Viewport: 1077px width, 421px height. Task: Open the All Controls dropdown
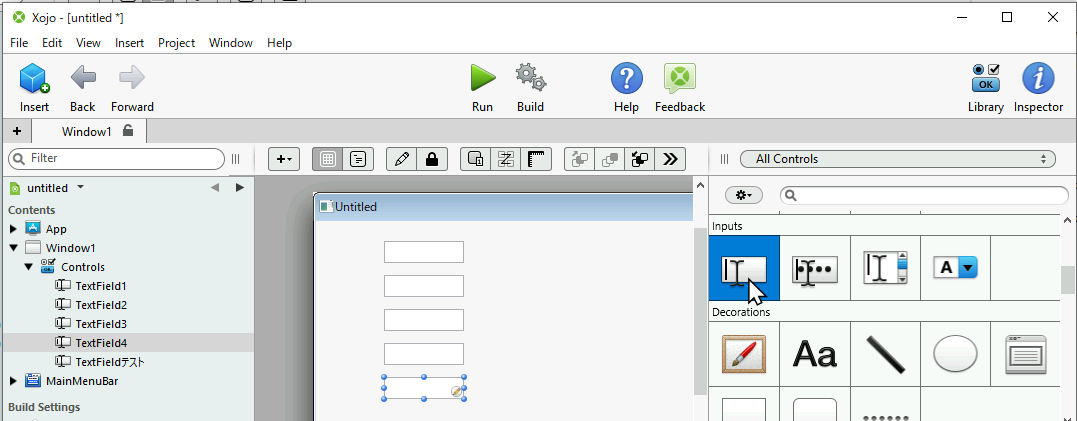(897, 159)
